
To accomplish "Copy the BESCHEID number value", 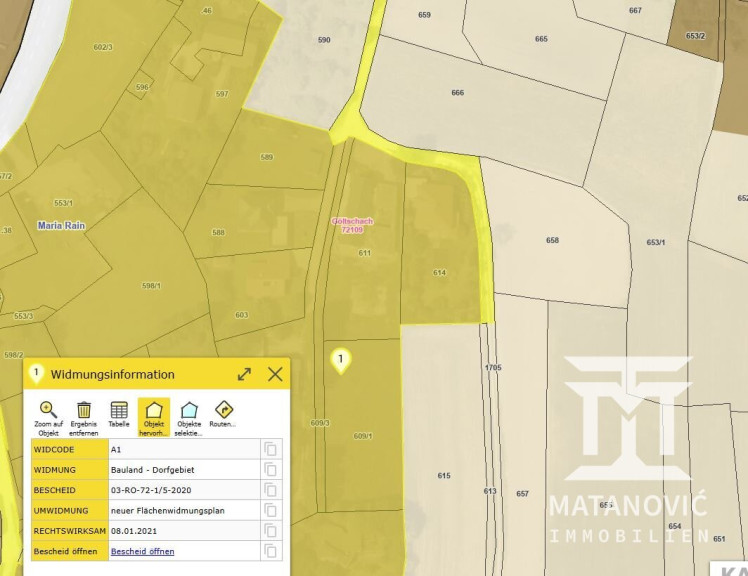I will point(270,490).
